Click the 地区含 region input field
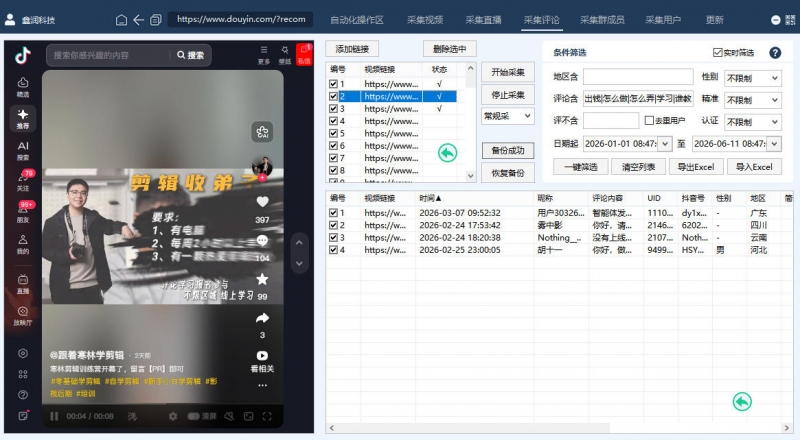This screenshot has height=440, width=800. (638, 77)
